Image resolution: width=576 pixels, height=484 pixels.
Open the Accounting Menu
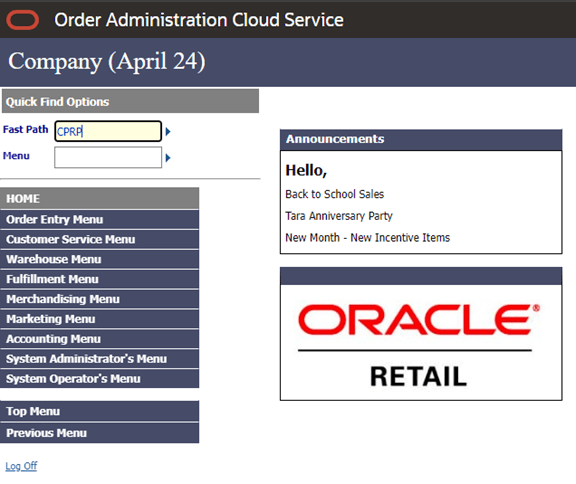[100, 339]
